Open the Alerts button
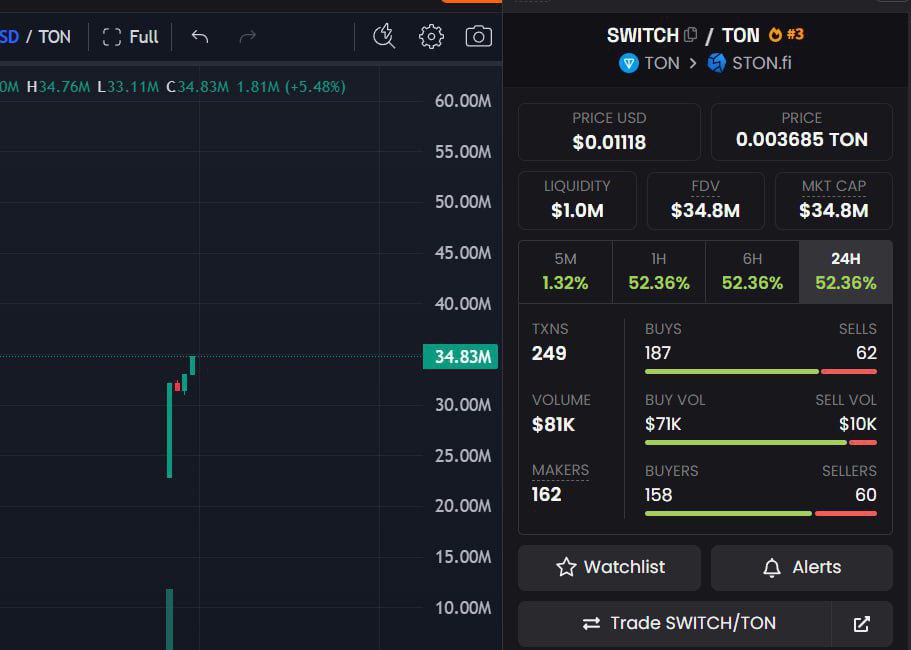This screenshot has height=650, width=911. tap(802, 567)
